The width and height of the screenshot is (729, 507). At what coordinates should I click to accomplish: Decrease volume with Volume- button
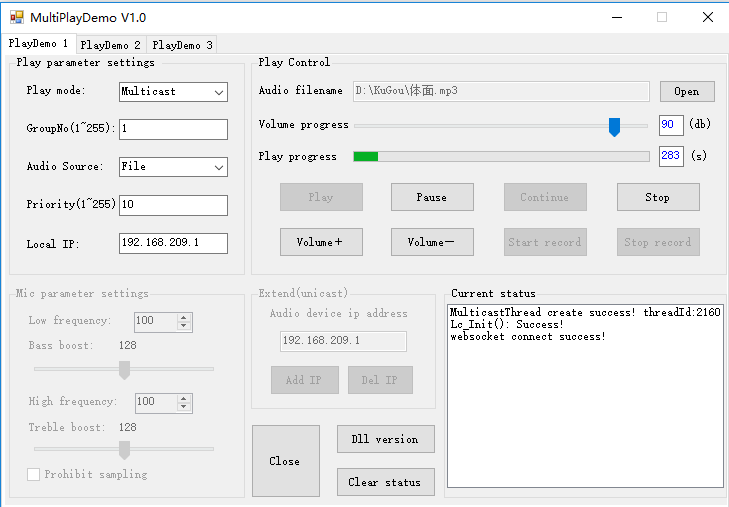tap(432, 242)
